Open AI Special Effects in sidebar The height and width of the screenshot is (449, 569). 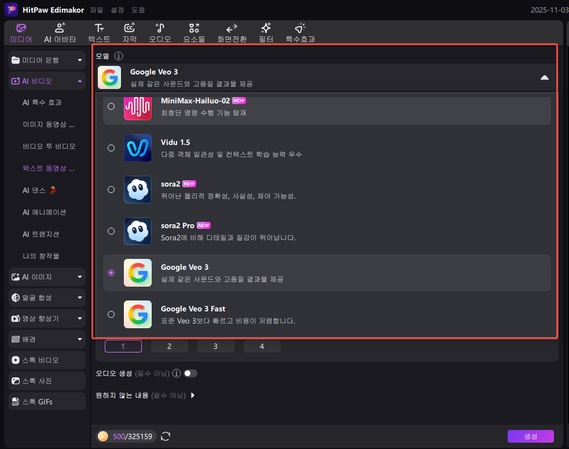[x=42, y=103]
